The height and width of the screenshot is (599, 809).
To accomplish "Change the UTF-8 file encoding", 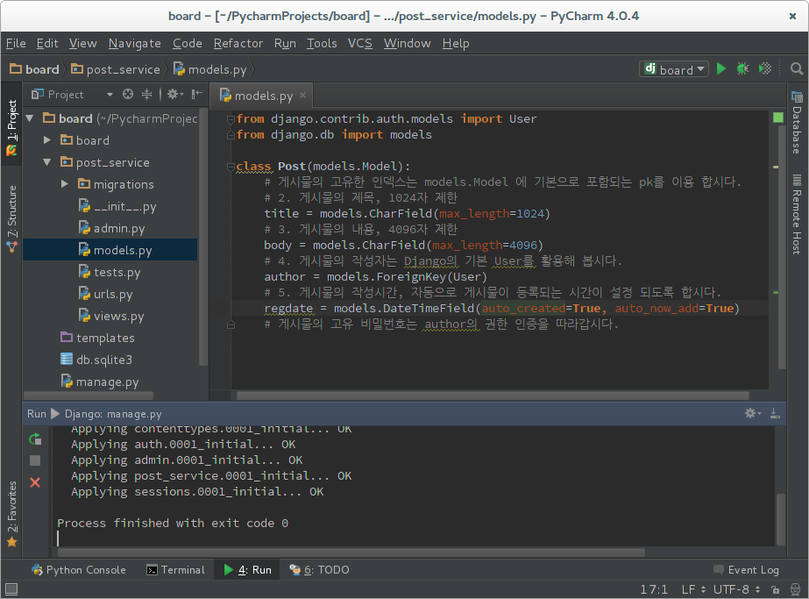I will click(x=736, y=589).
